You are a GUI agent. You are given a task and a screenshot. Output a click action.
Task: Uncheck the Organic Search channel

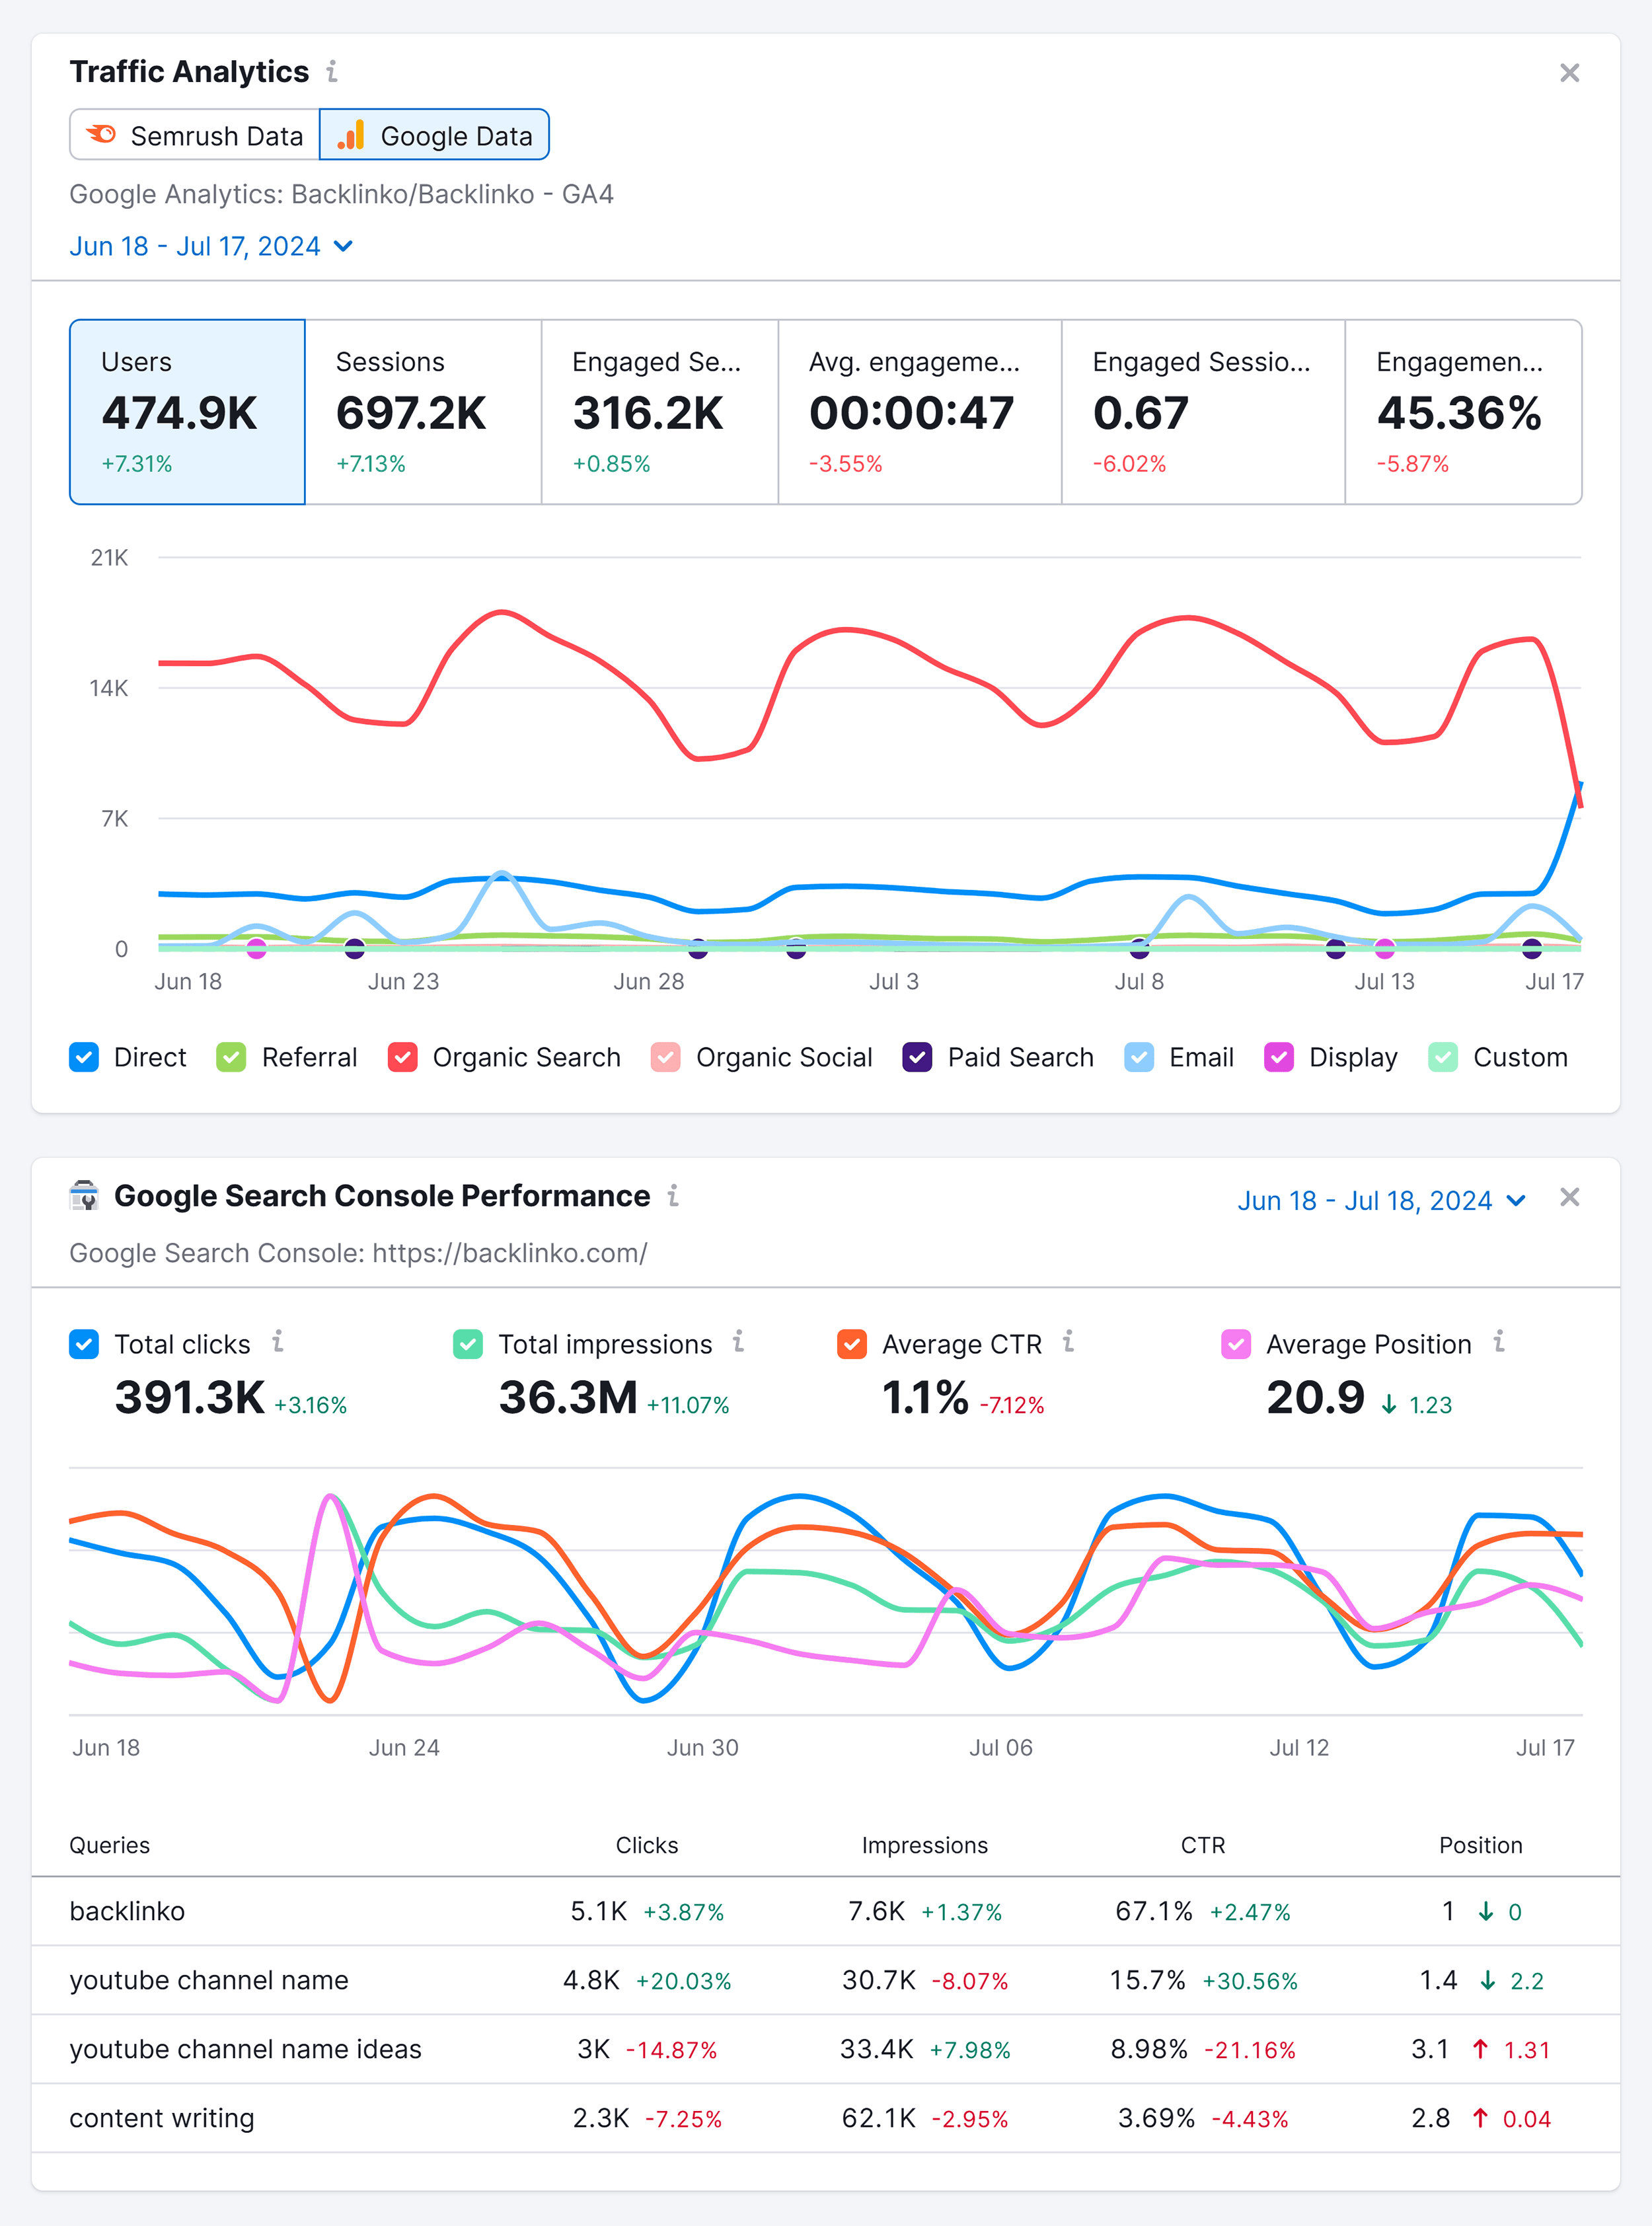[x=403, y=1057]
